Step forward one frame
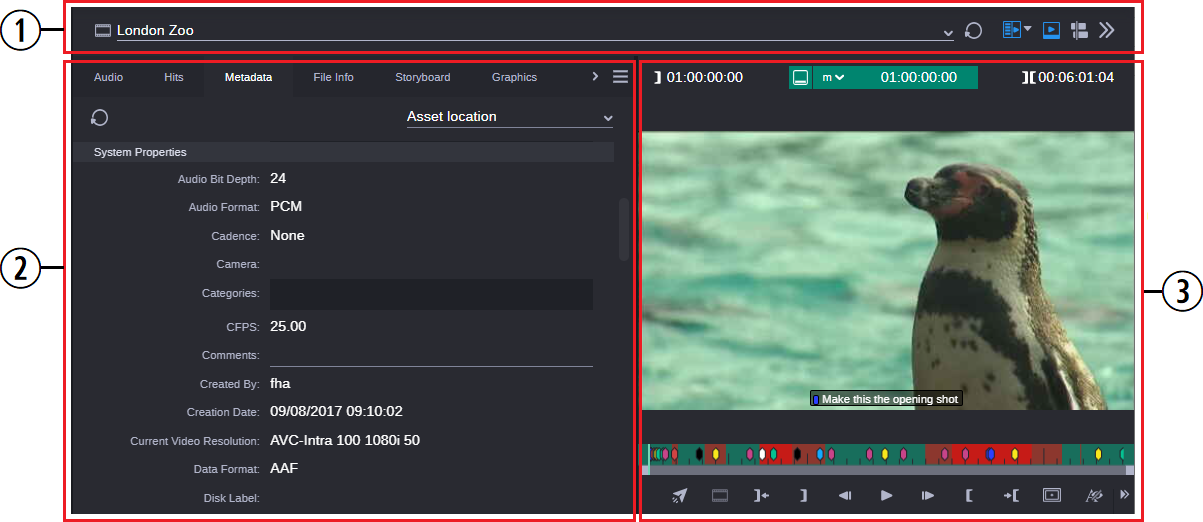 (x=928, y=495)
